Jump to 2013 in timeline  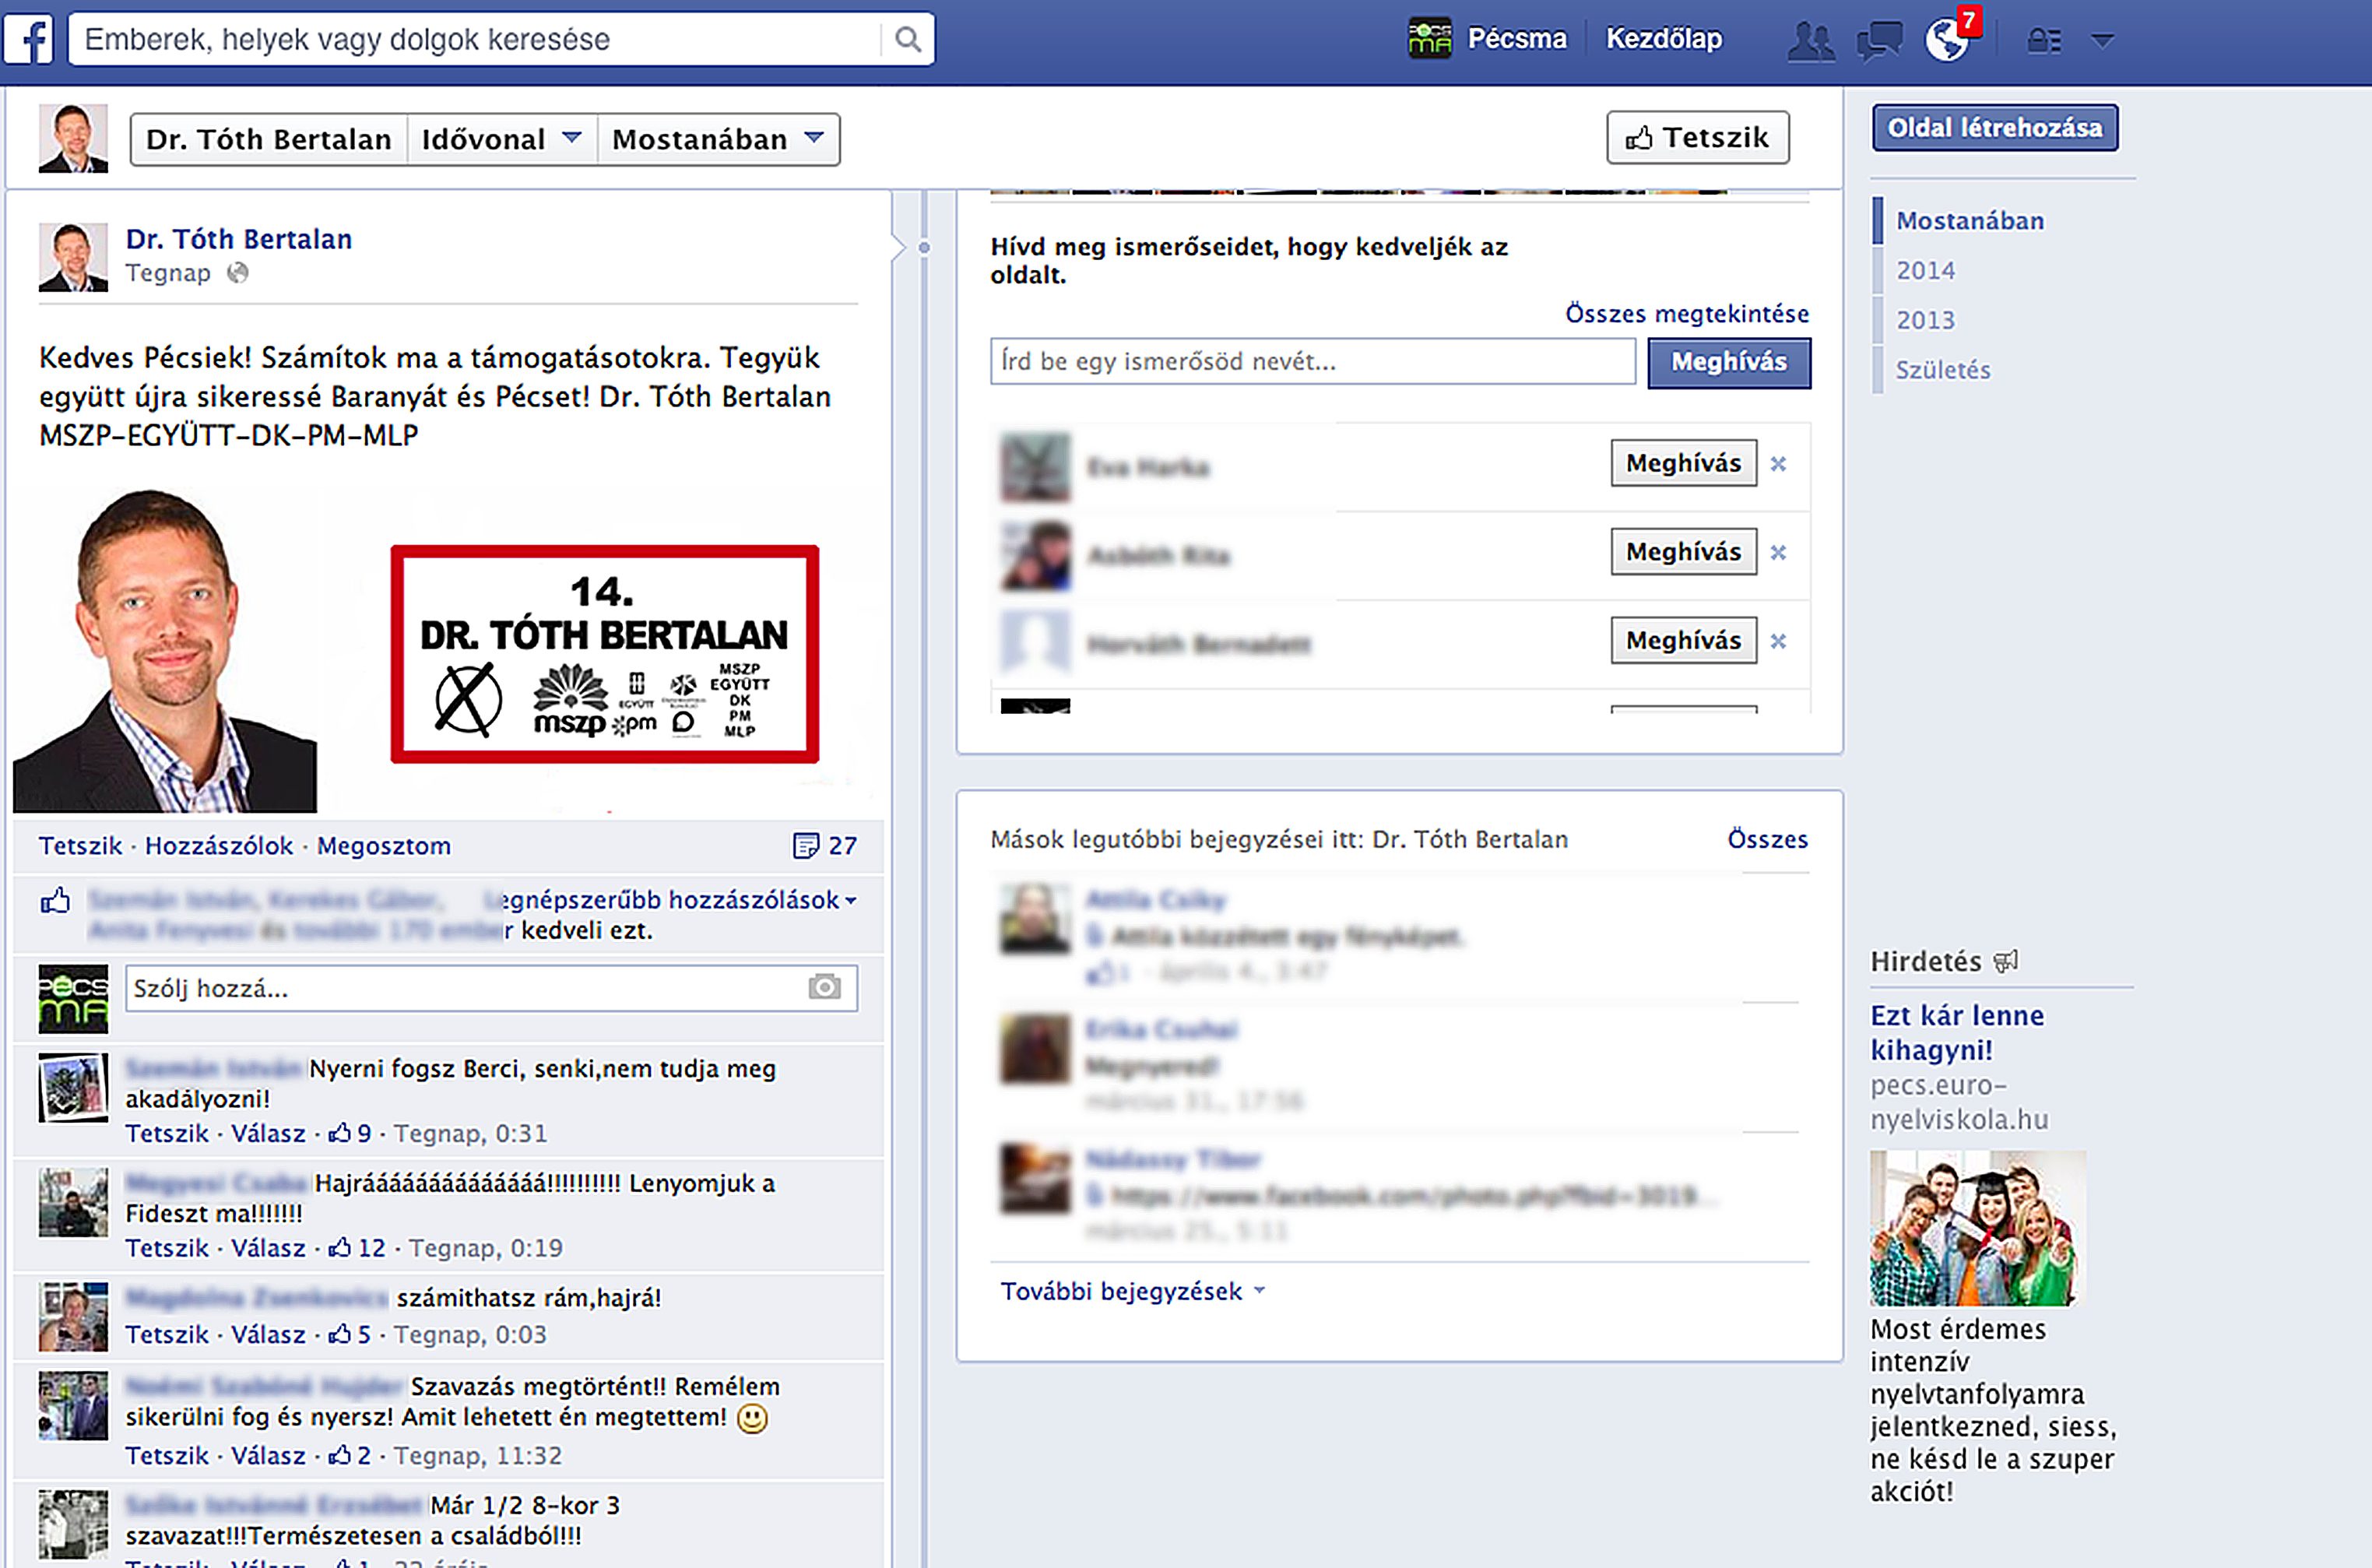pos(1925,321)
